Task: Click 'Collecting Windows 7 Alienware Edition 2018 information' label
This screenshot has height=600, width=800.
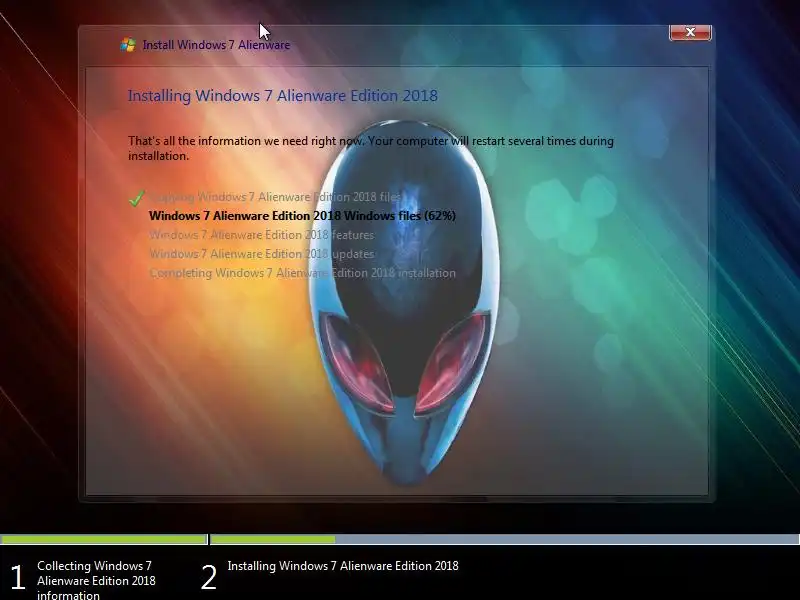Action: pos(96,581)
